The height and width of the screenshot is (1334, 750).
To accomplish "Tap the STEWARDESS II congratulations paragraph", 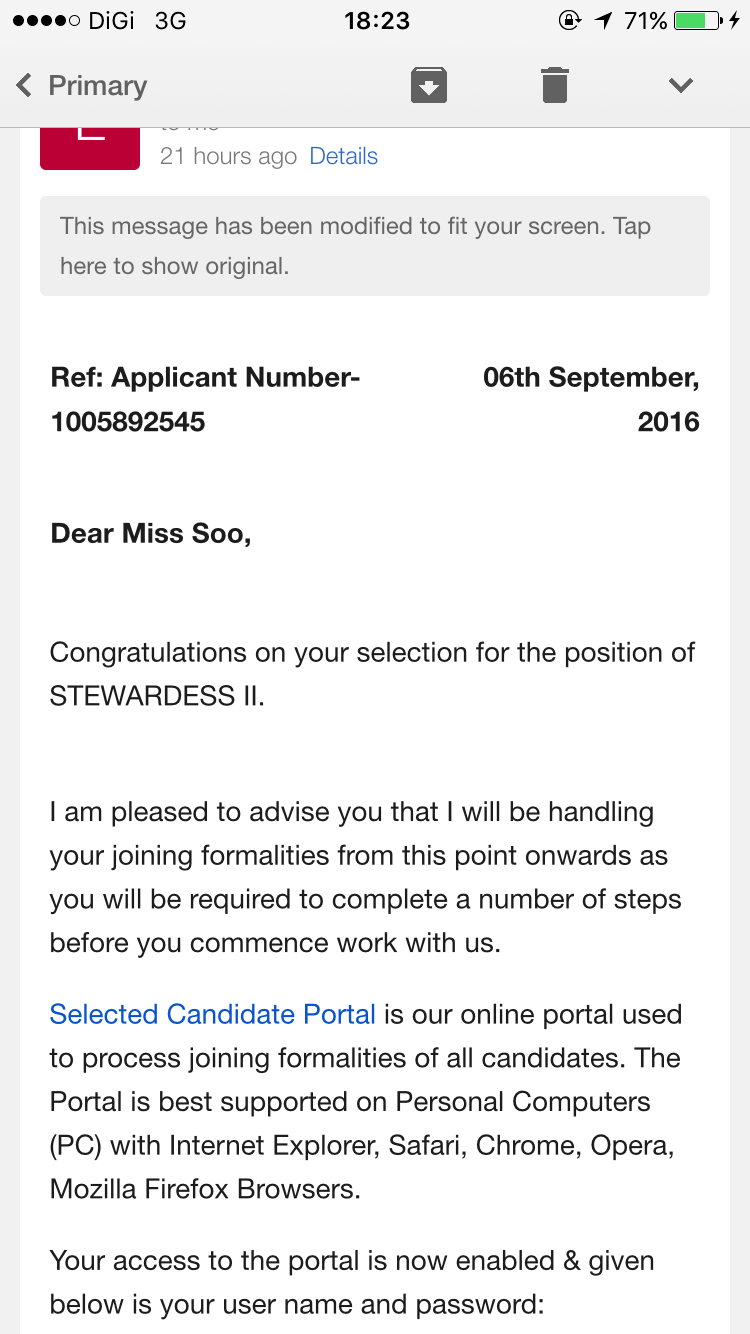I will [372, 674].
